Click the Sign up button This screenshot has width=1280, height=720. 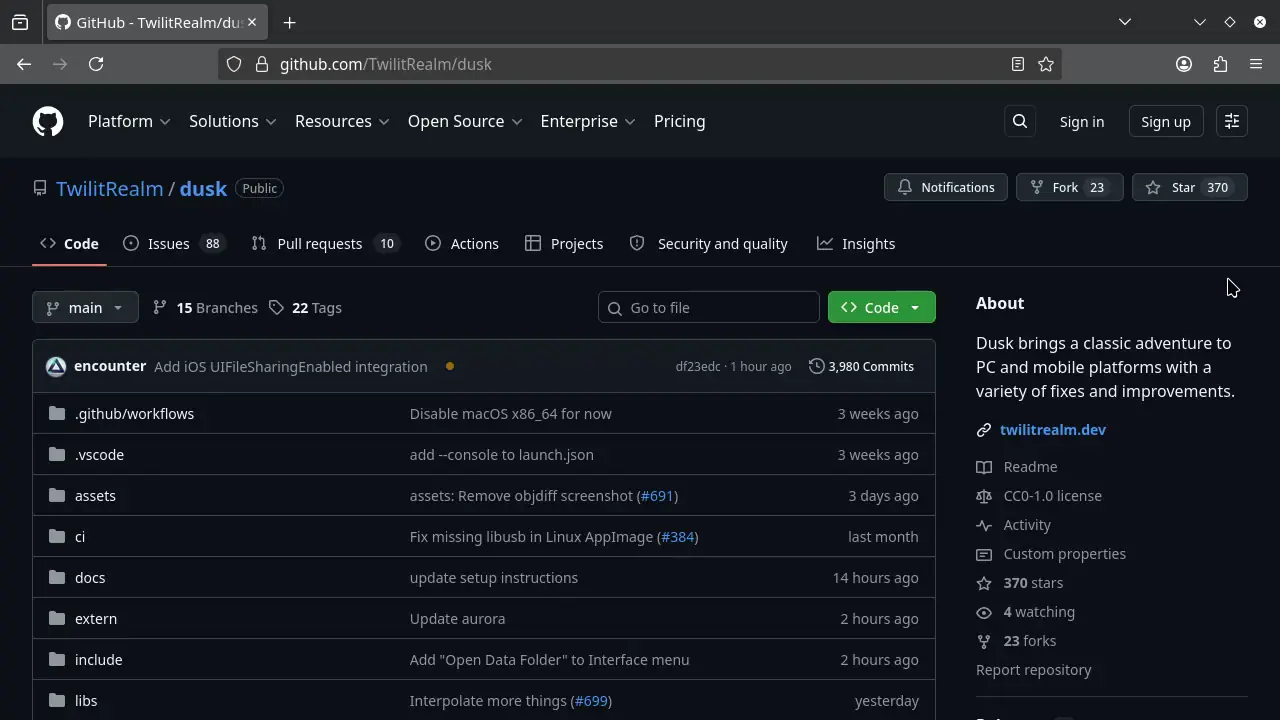[x=1166, y=122]
